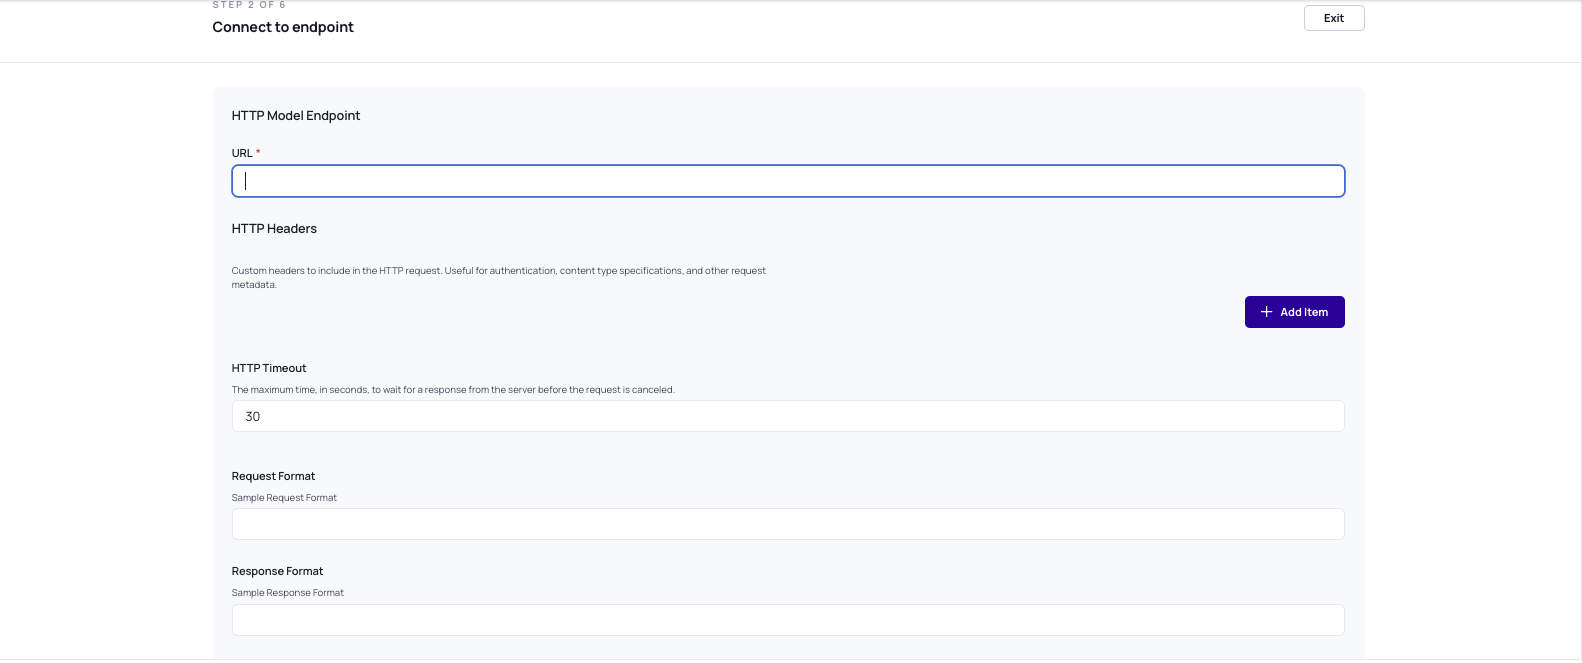
Task: Click the "HTTP Timeout" label
Action: (x=269, y=368)
